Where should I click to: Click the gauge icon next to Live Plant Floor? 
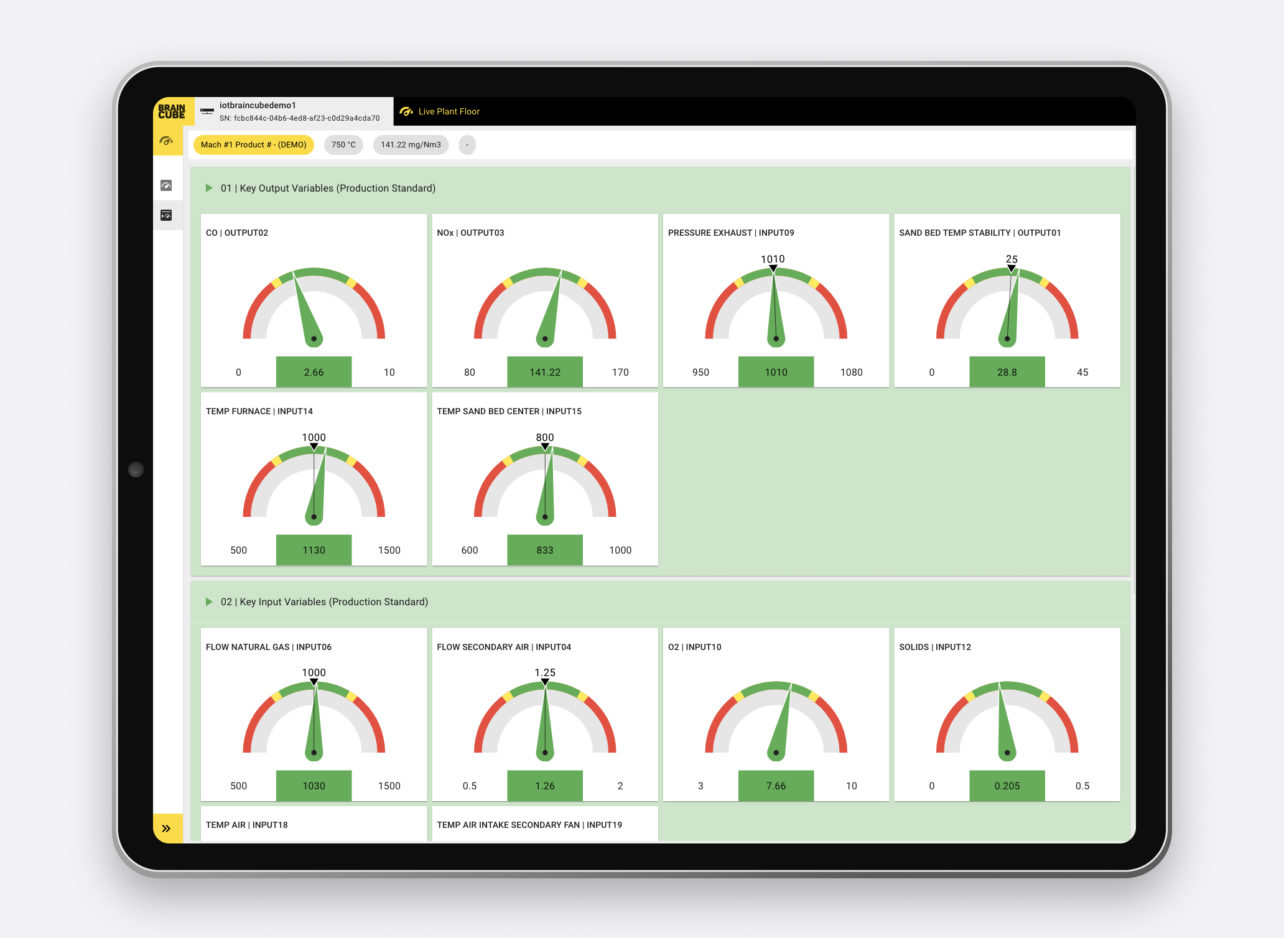tap(406, 112)
